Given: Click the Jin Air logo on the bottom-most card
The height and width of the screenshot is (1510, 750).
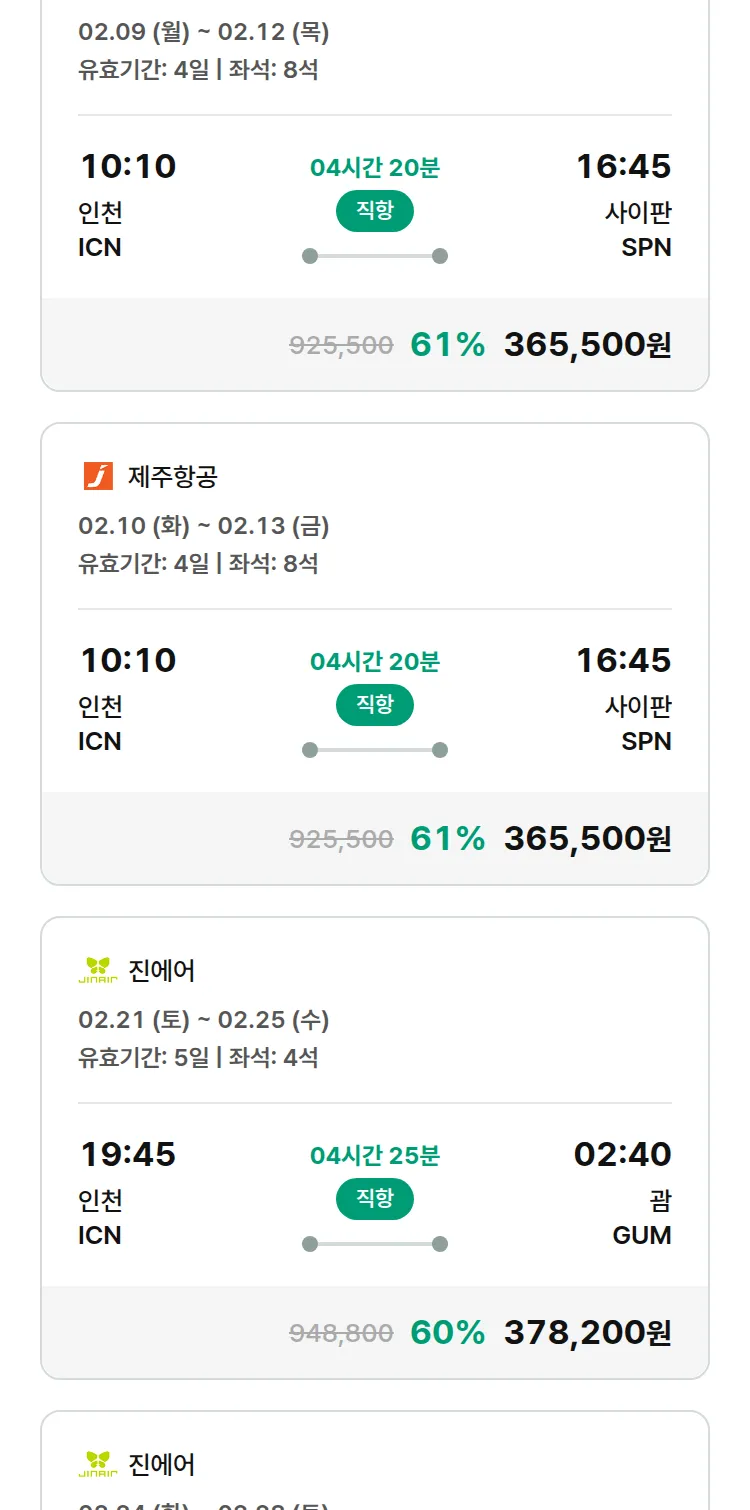Looking at the screenshot, I should [98, 1464].
